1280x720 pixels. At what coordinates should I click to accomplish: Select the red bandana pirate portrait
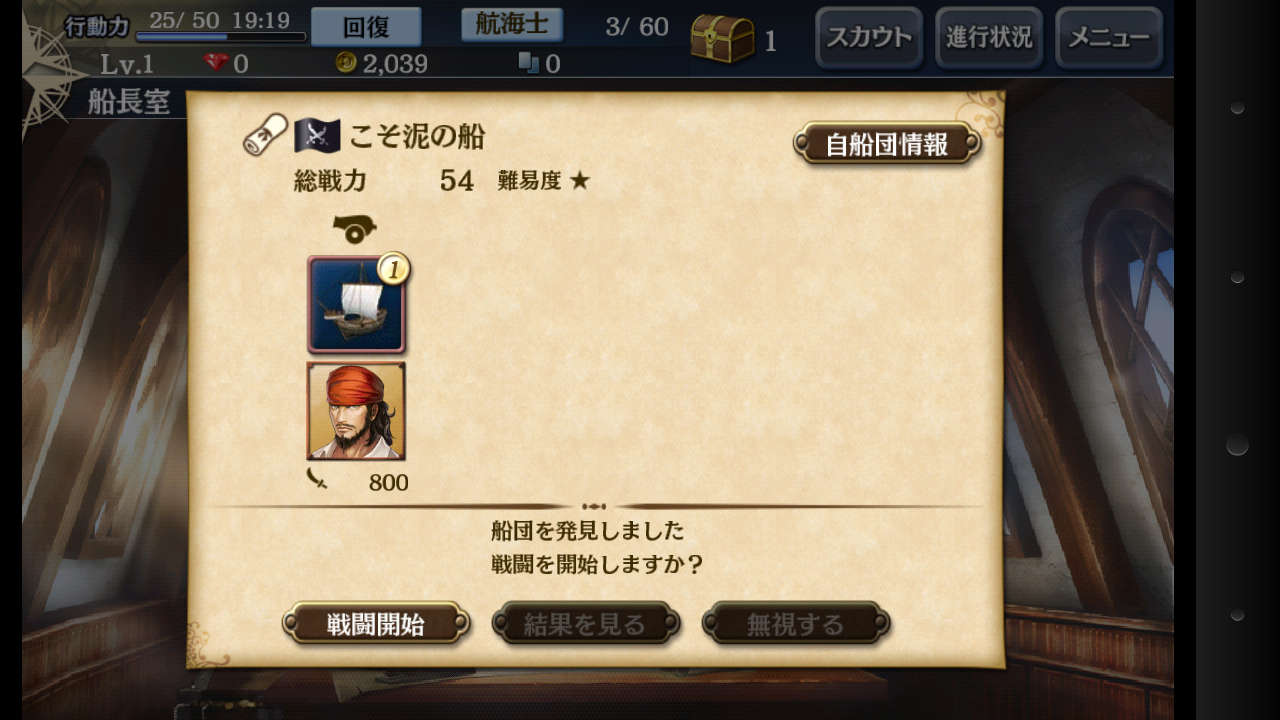point(356,411)
